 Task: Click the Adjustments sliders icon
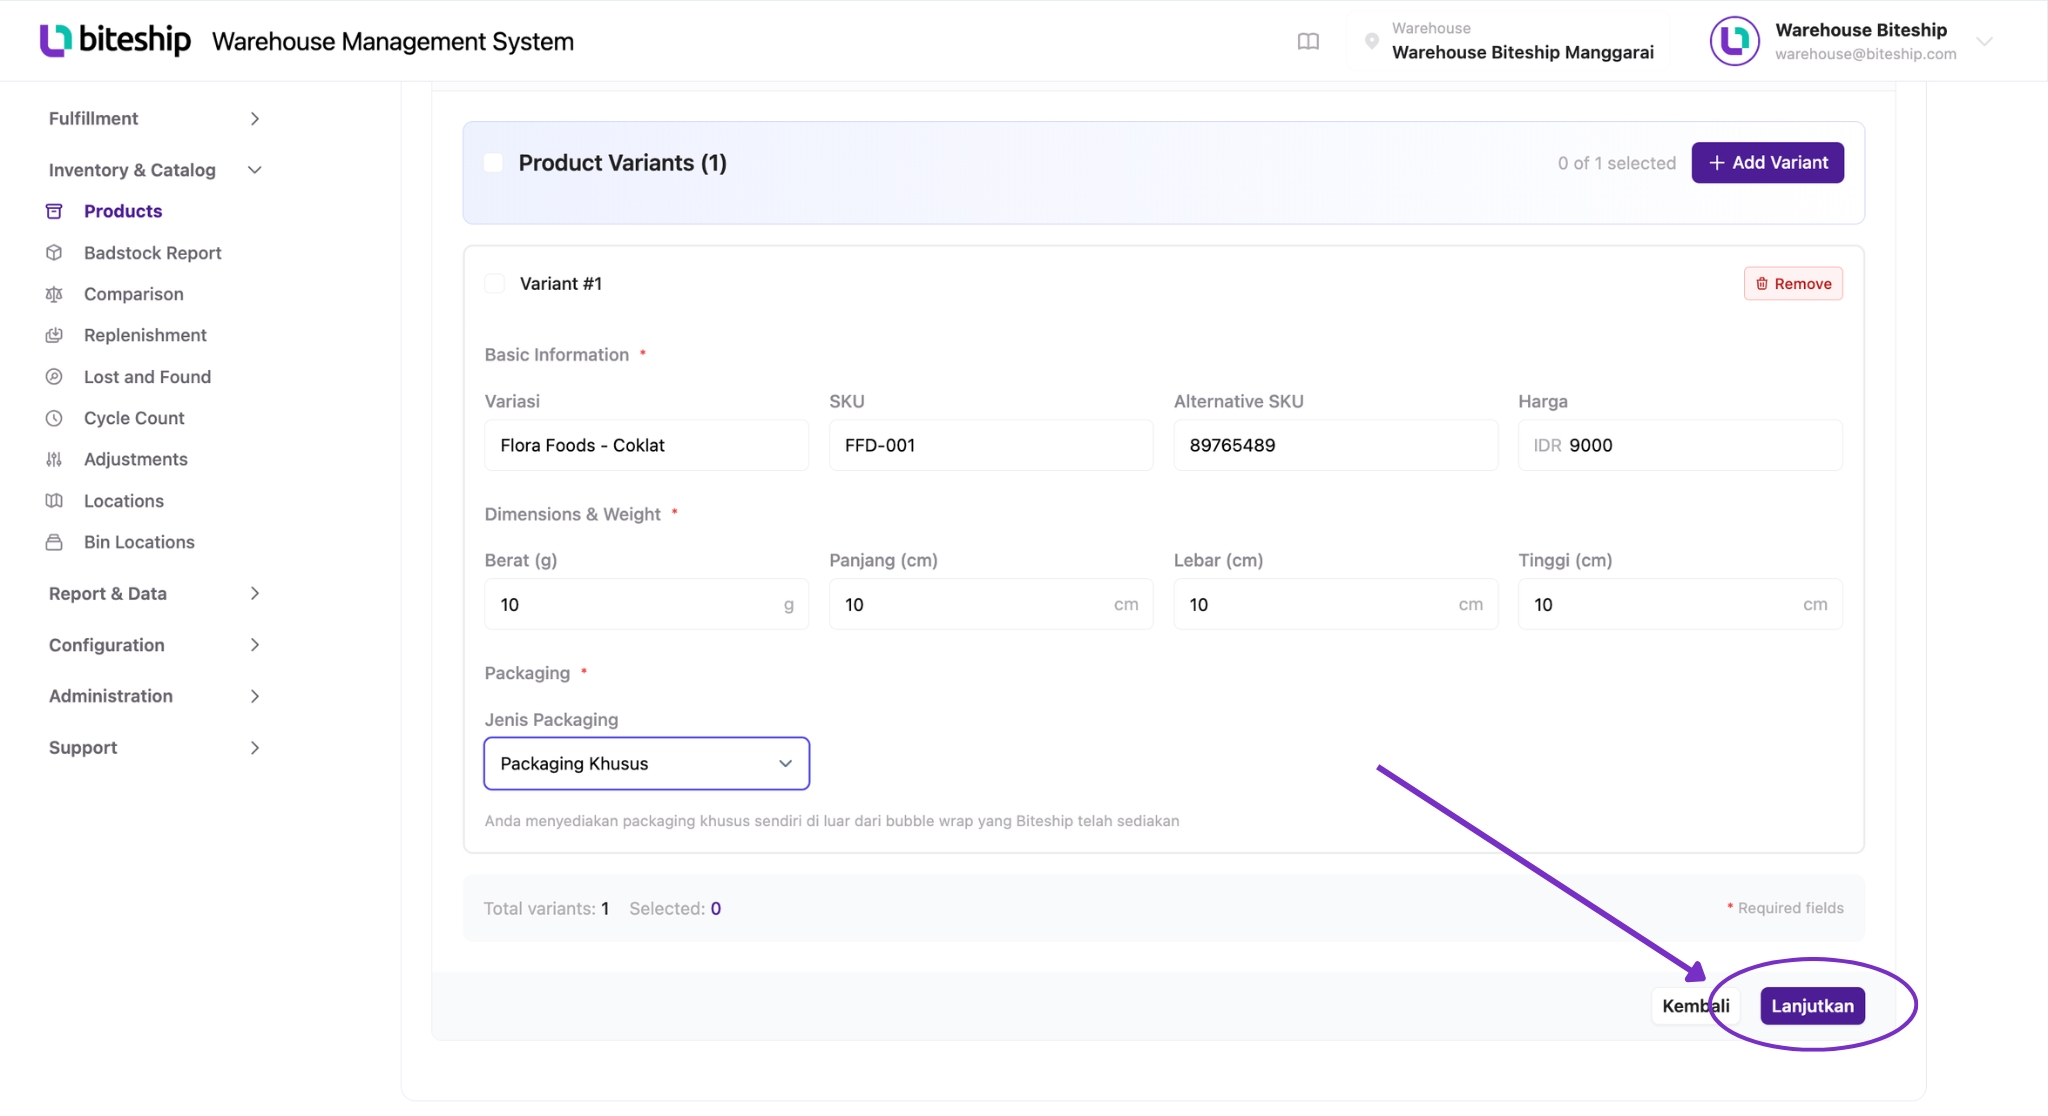[54, 459]
